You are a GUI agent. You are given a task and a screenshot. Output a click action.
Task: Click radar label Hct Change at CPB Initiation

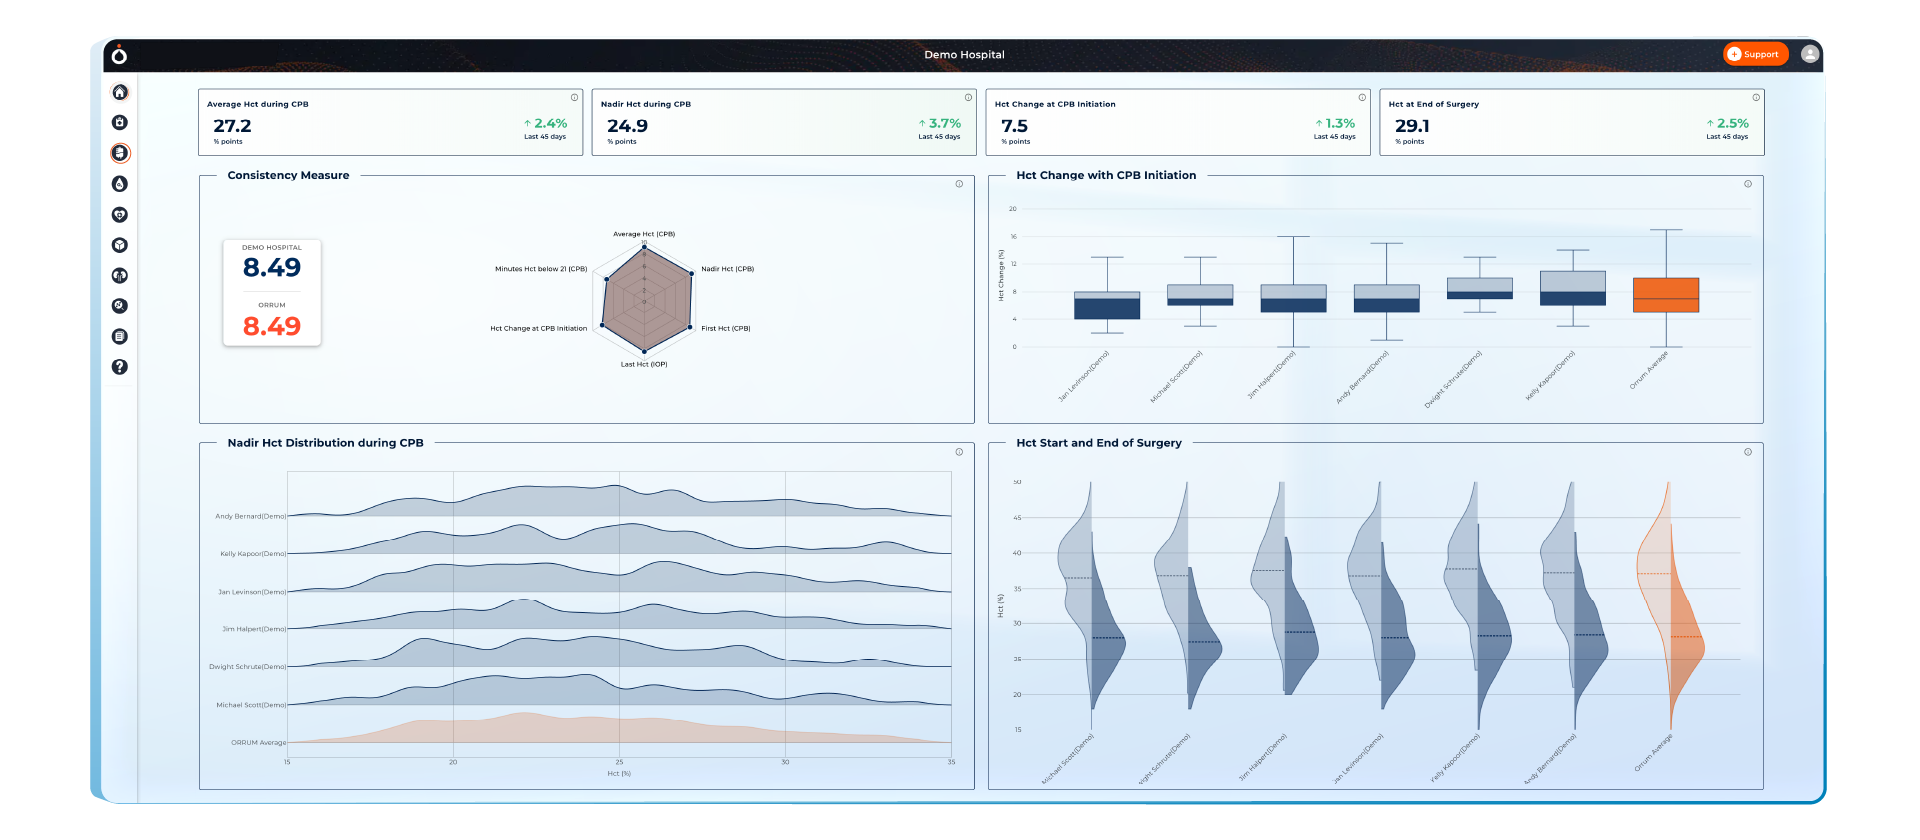pyautogui.click(x=539, y=328)
